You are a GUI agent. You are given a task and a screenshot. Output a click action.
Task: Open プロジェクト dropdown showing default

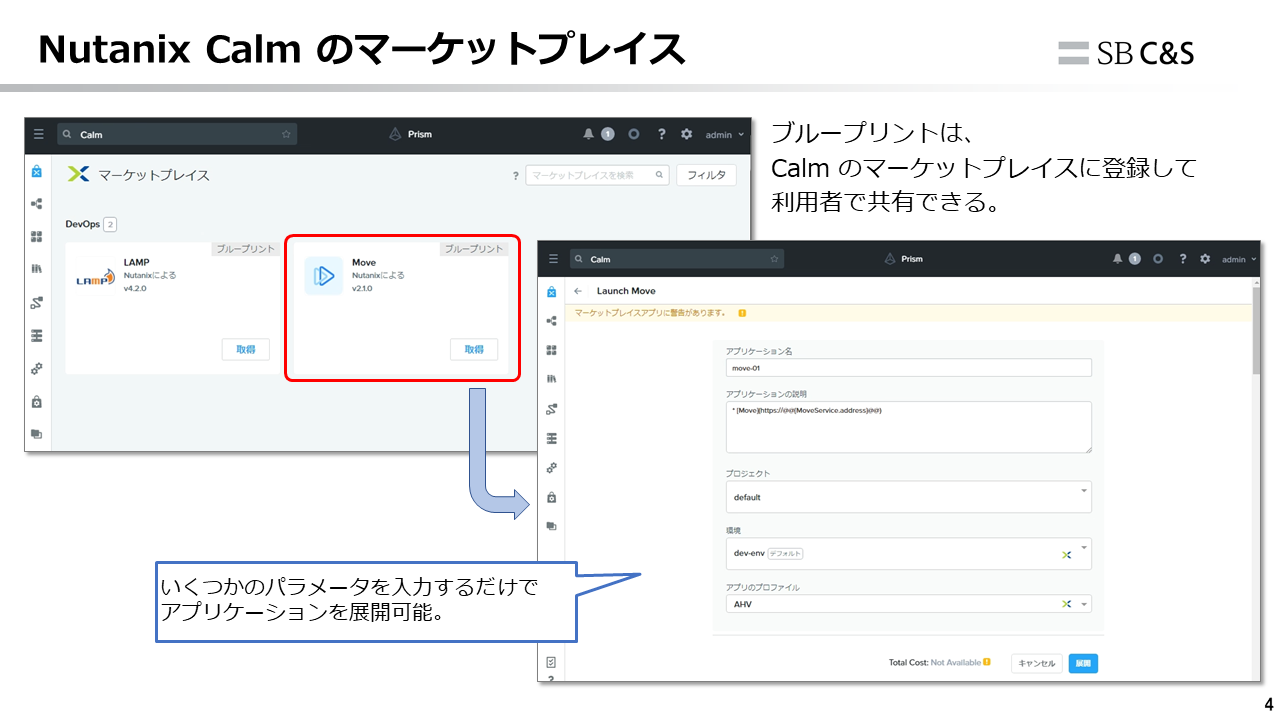(x=908, y=497)
